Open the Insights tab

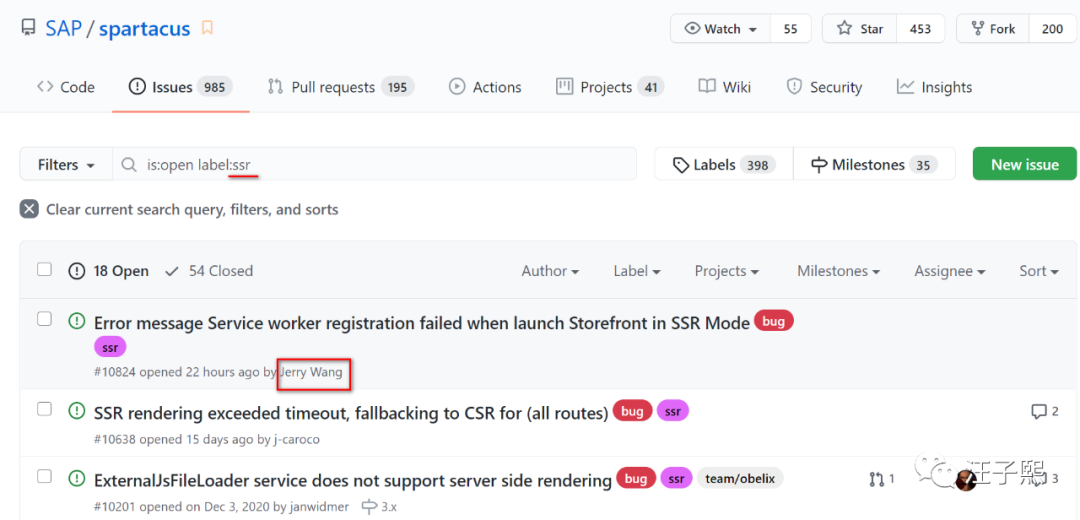point(934,87)
